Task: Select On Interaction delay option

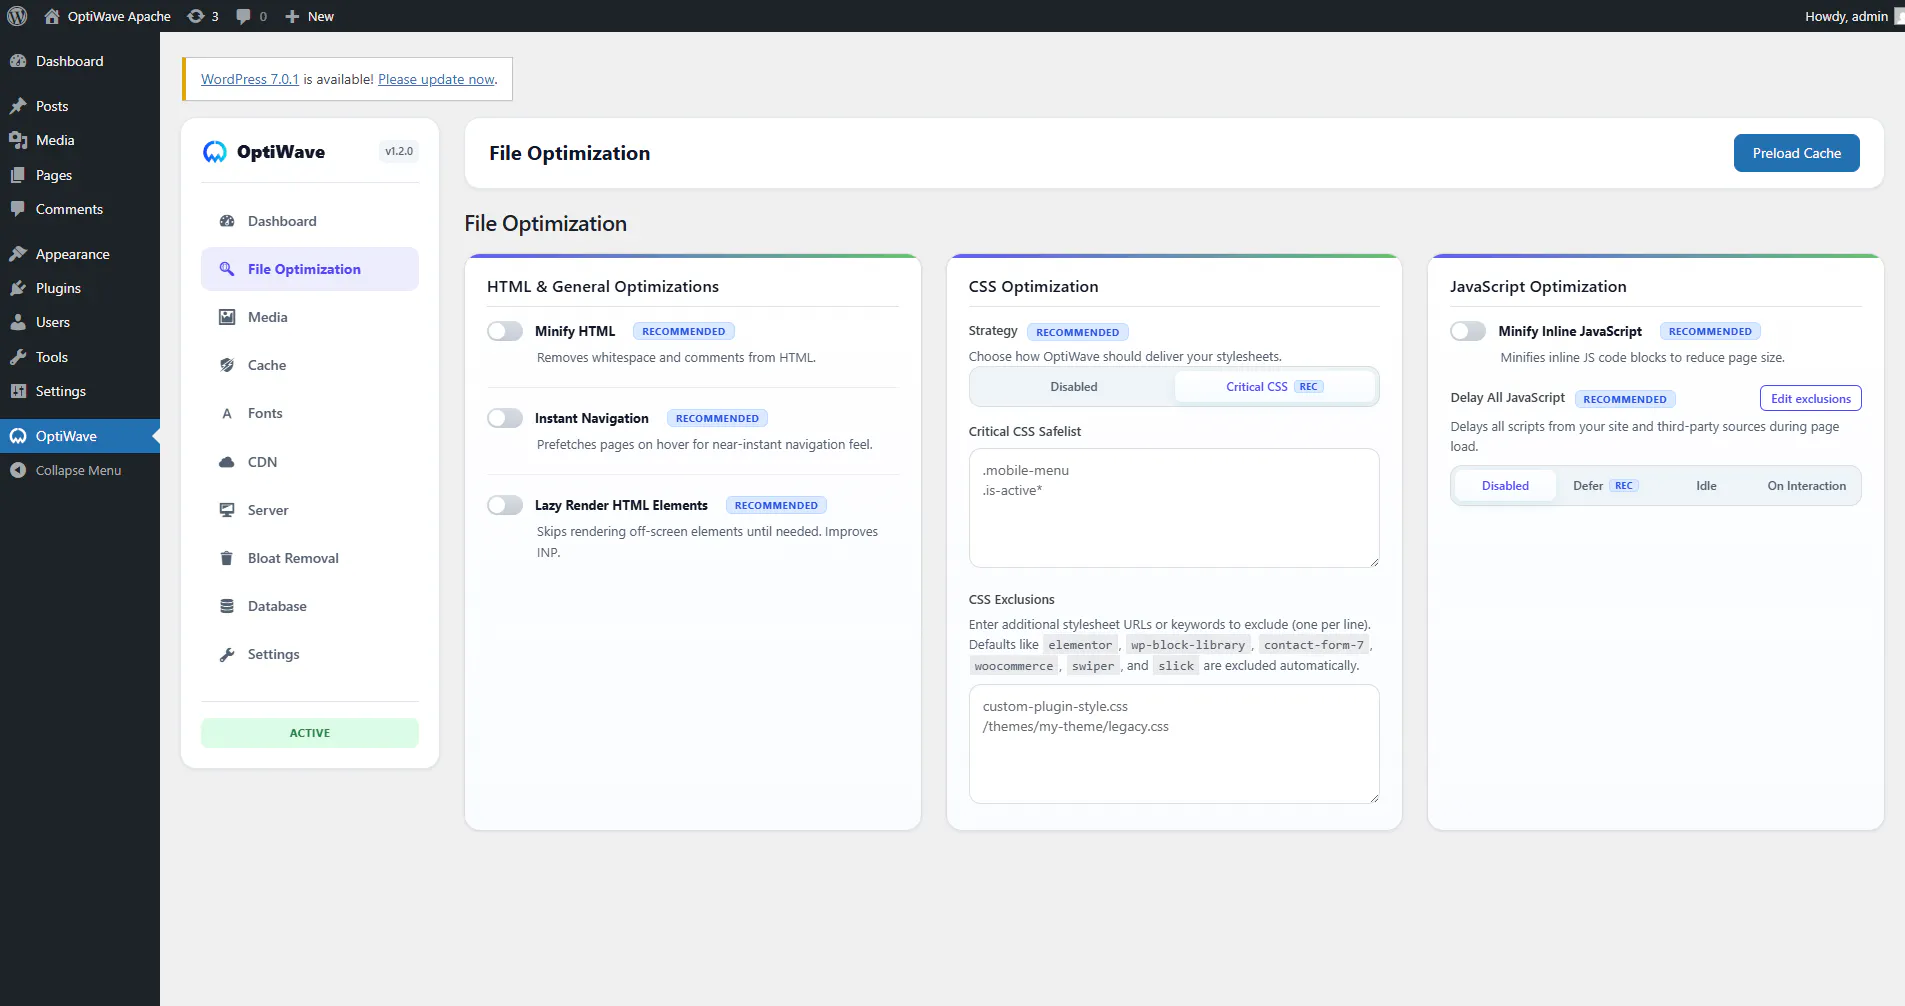Action: coord(1806,486)
